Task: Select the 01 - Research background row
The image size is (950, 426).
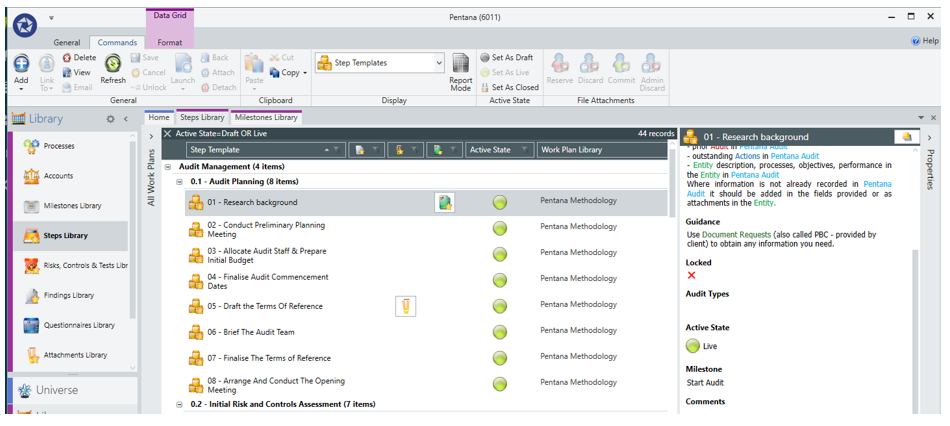Action: coord(426,202)
